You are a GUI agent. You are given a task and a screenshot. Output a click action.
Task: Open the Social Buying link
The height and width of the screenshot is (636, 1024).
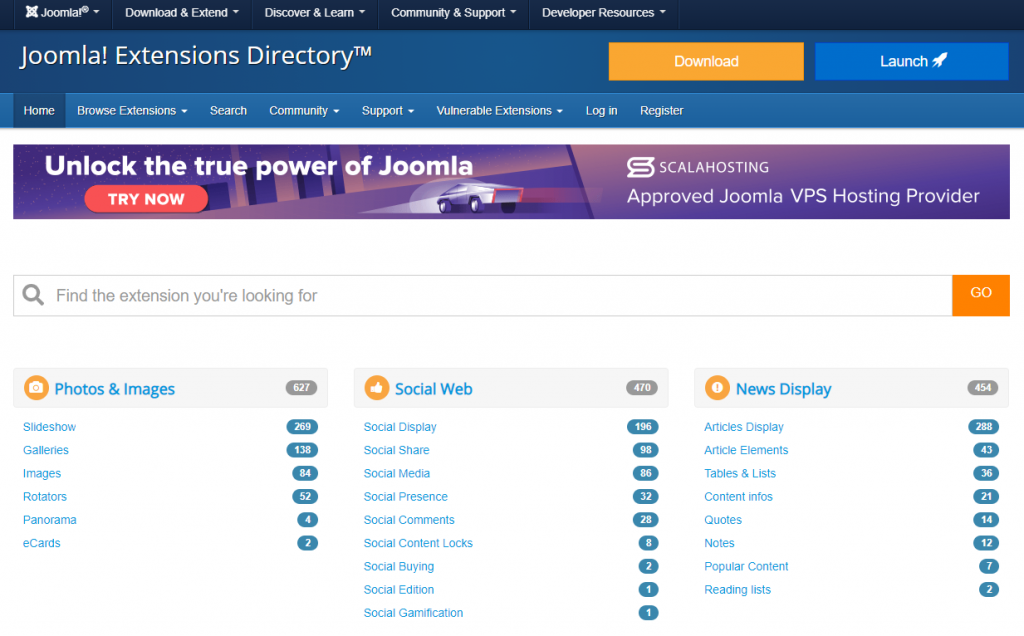pyautogui.click(x=398, y=566)
